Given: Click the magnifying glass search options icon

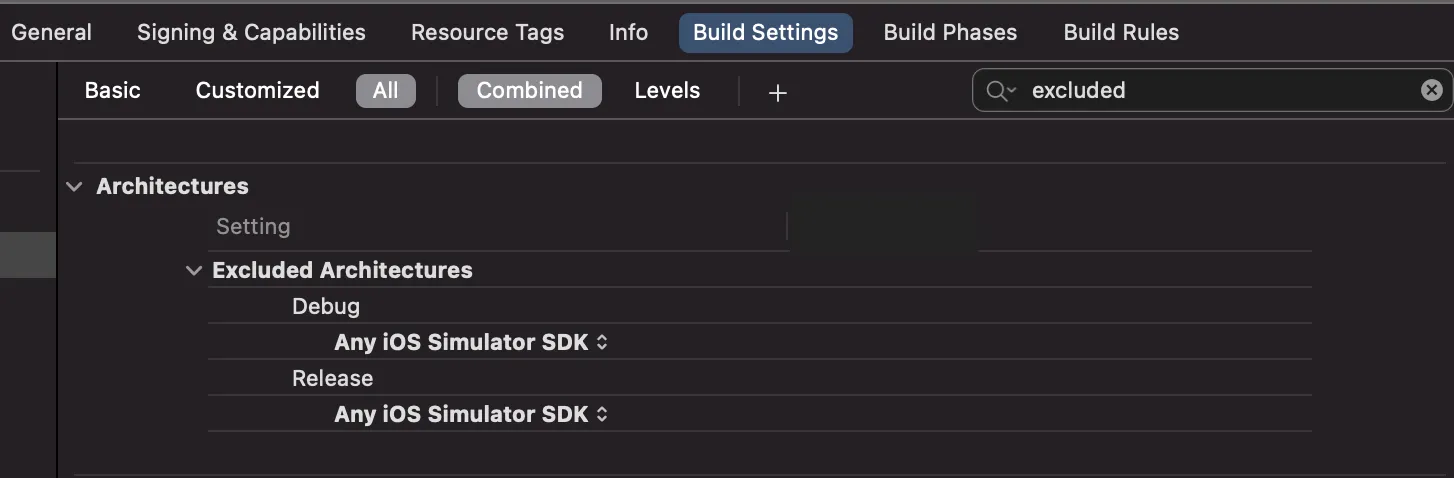Looking at the screenshot, I should 1000,91.
